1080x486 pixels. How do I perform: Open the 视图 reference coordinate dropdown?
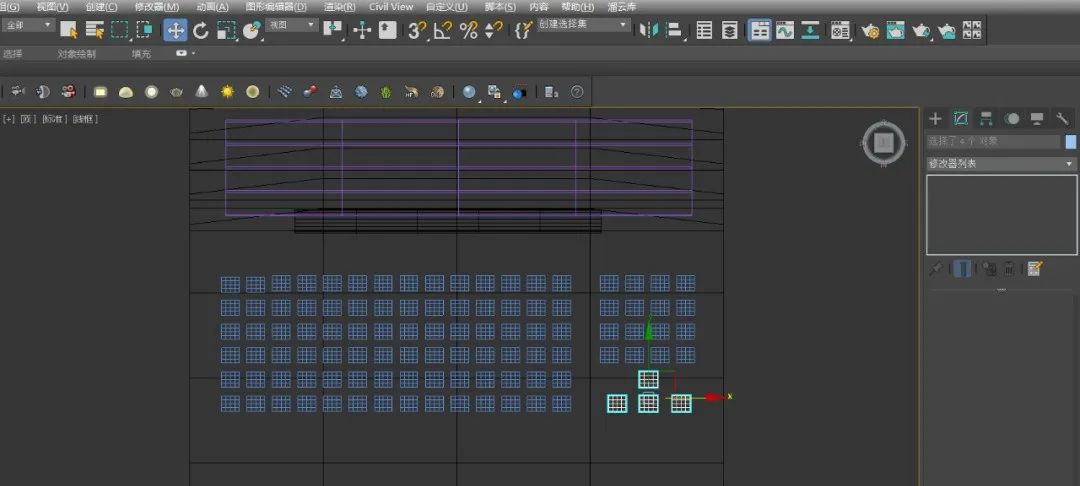tap(293, 25)
